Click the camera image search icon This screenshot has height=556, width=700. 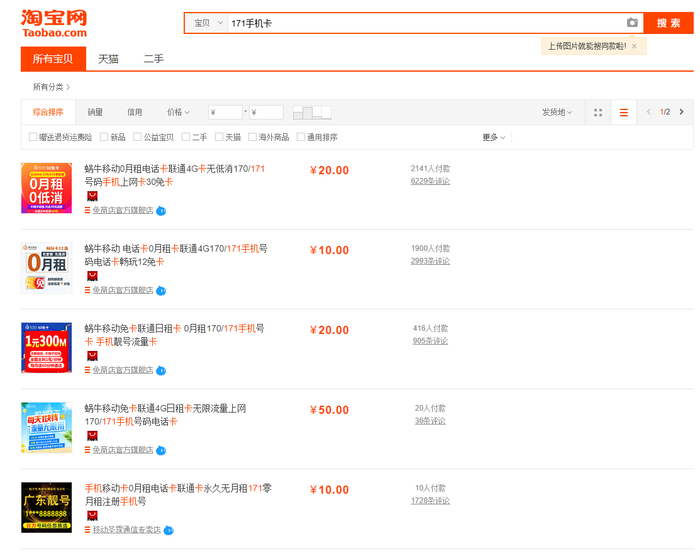[632, 23]
